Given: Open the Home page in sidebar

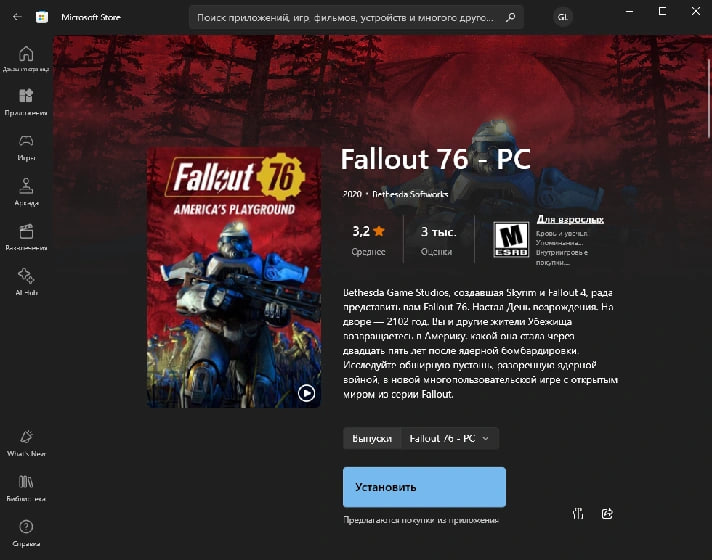Looking at the screenshot, I should point(26,59).
